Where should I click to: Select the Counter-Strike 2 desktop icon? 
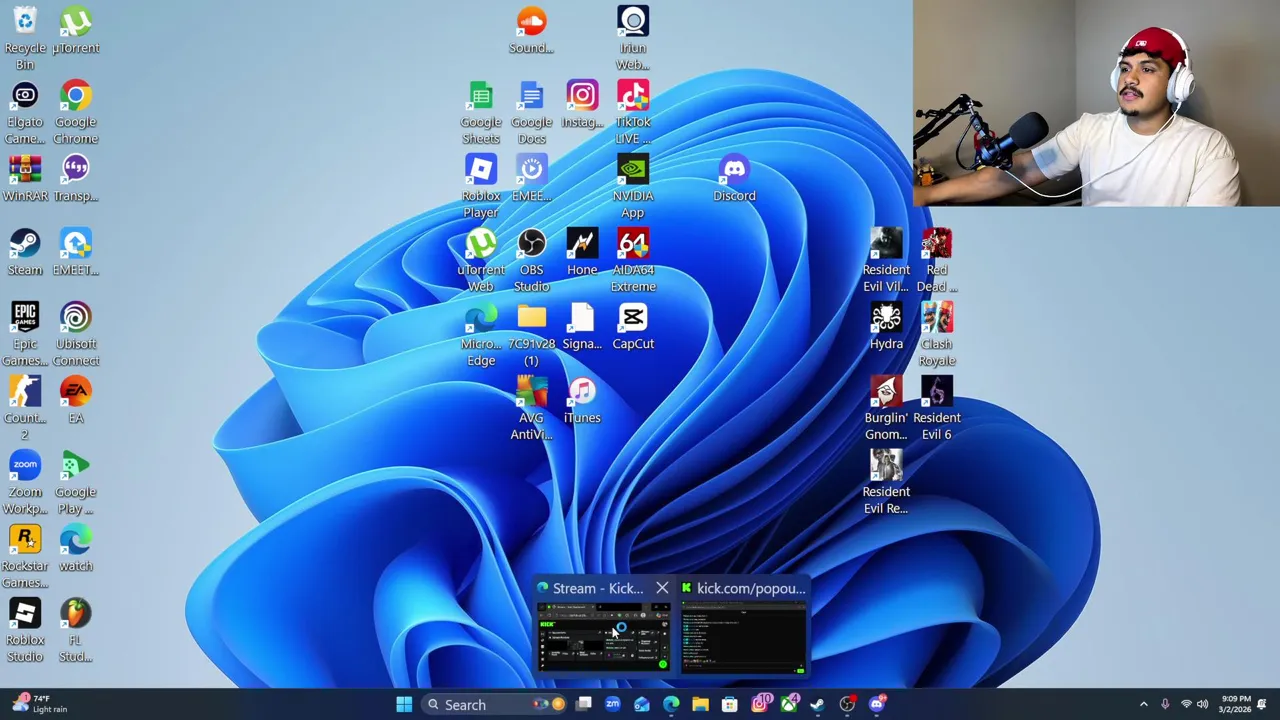(x=25, y=408)
